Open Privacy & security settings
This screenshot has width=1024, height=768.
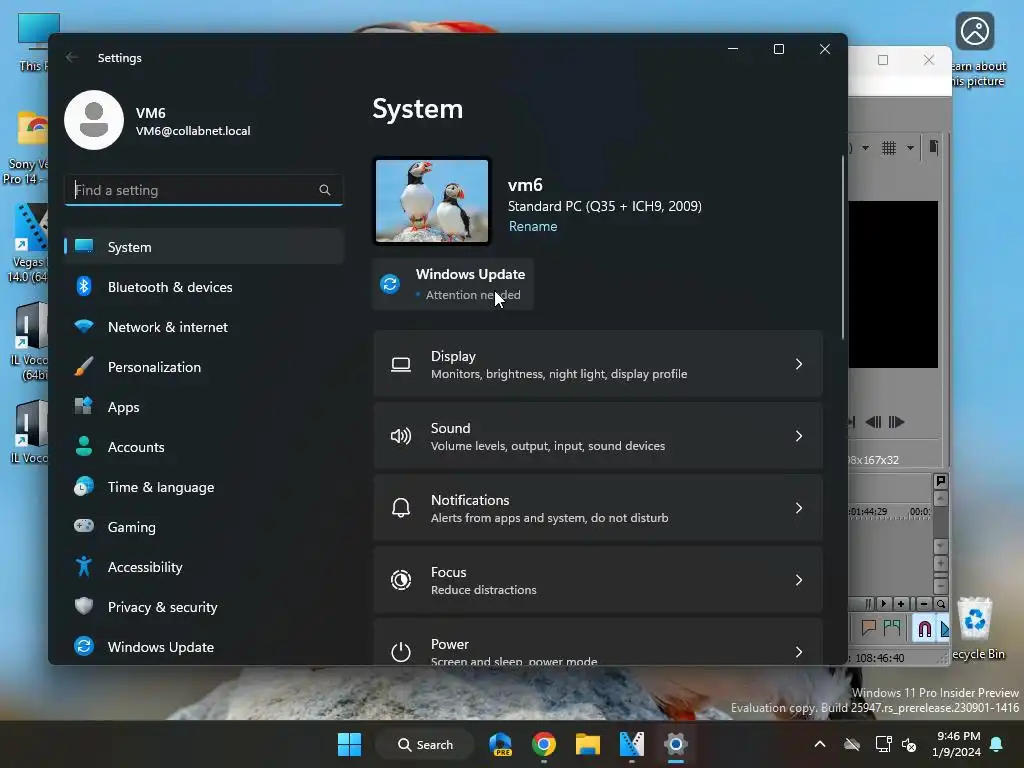[x=204, y=607]
